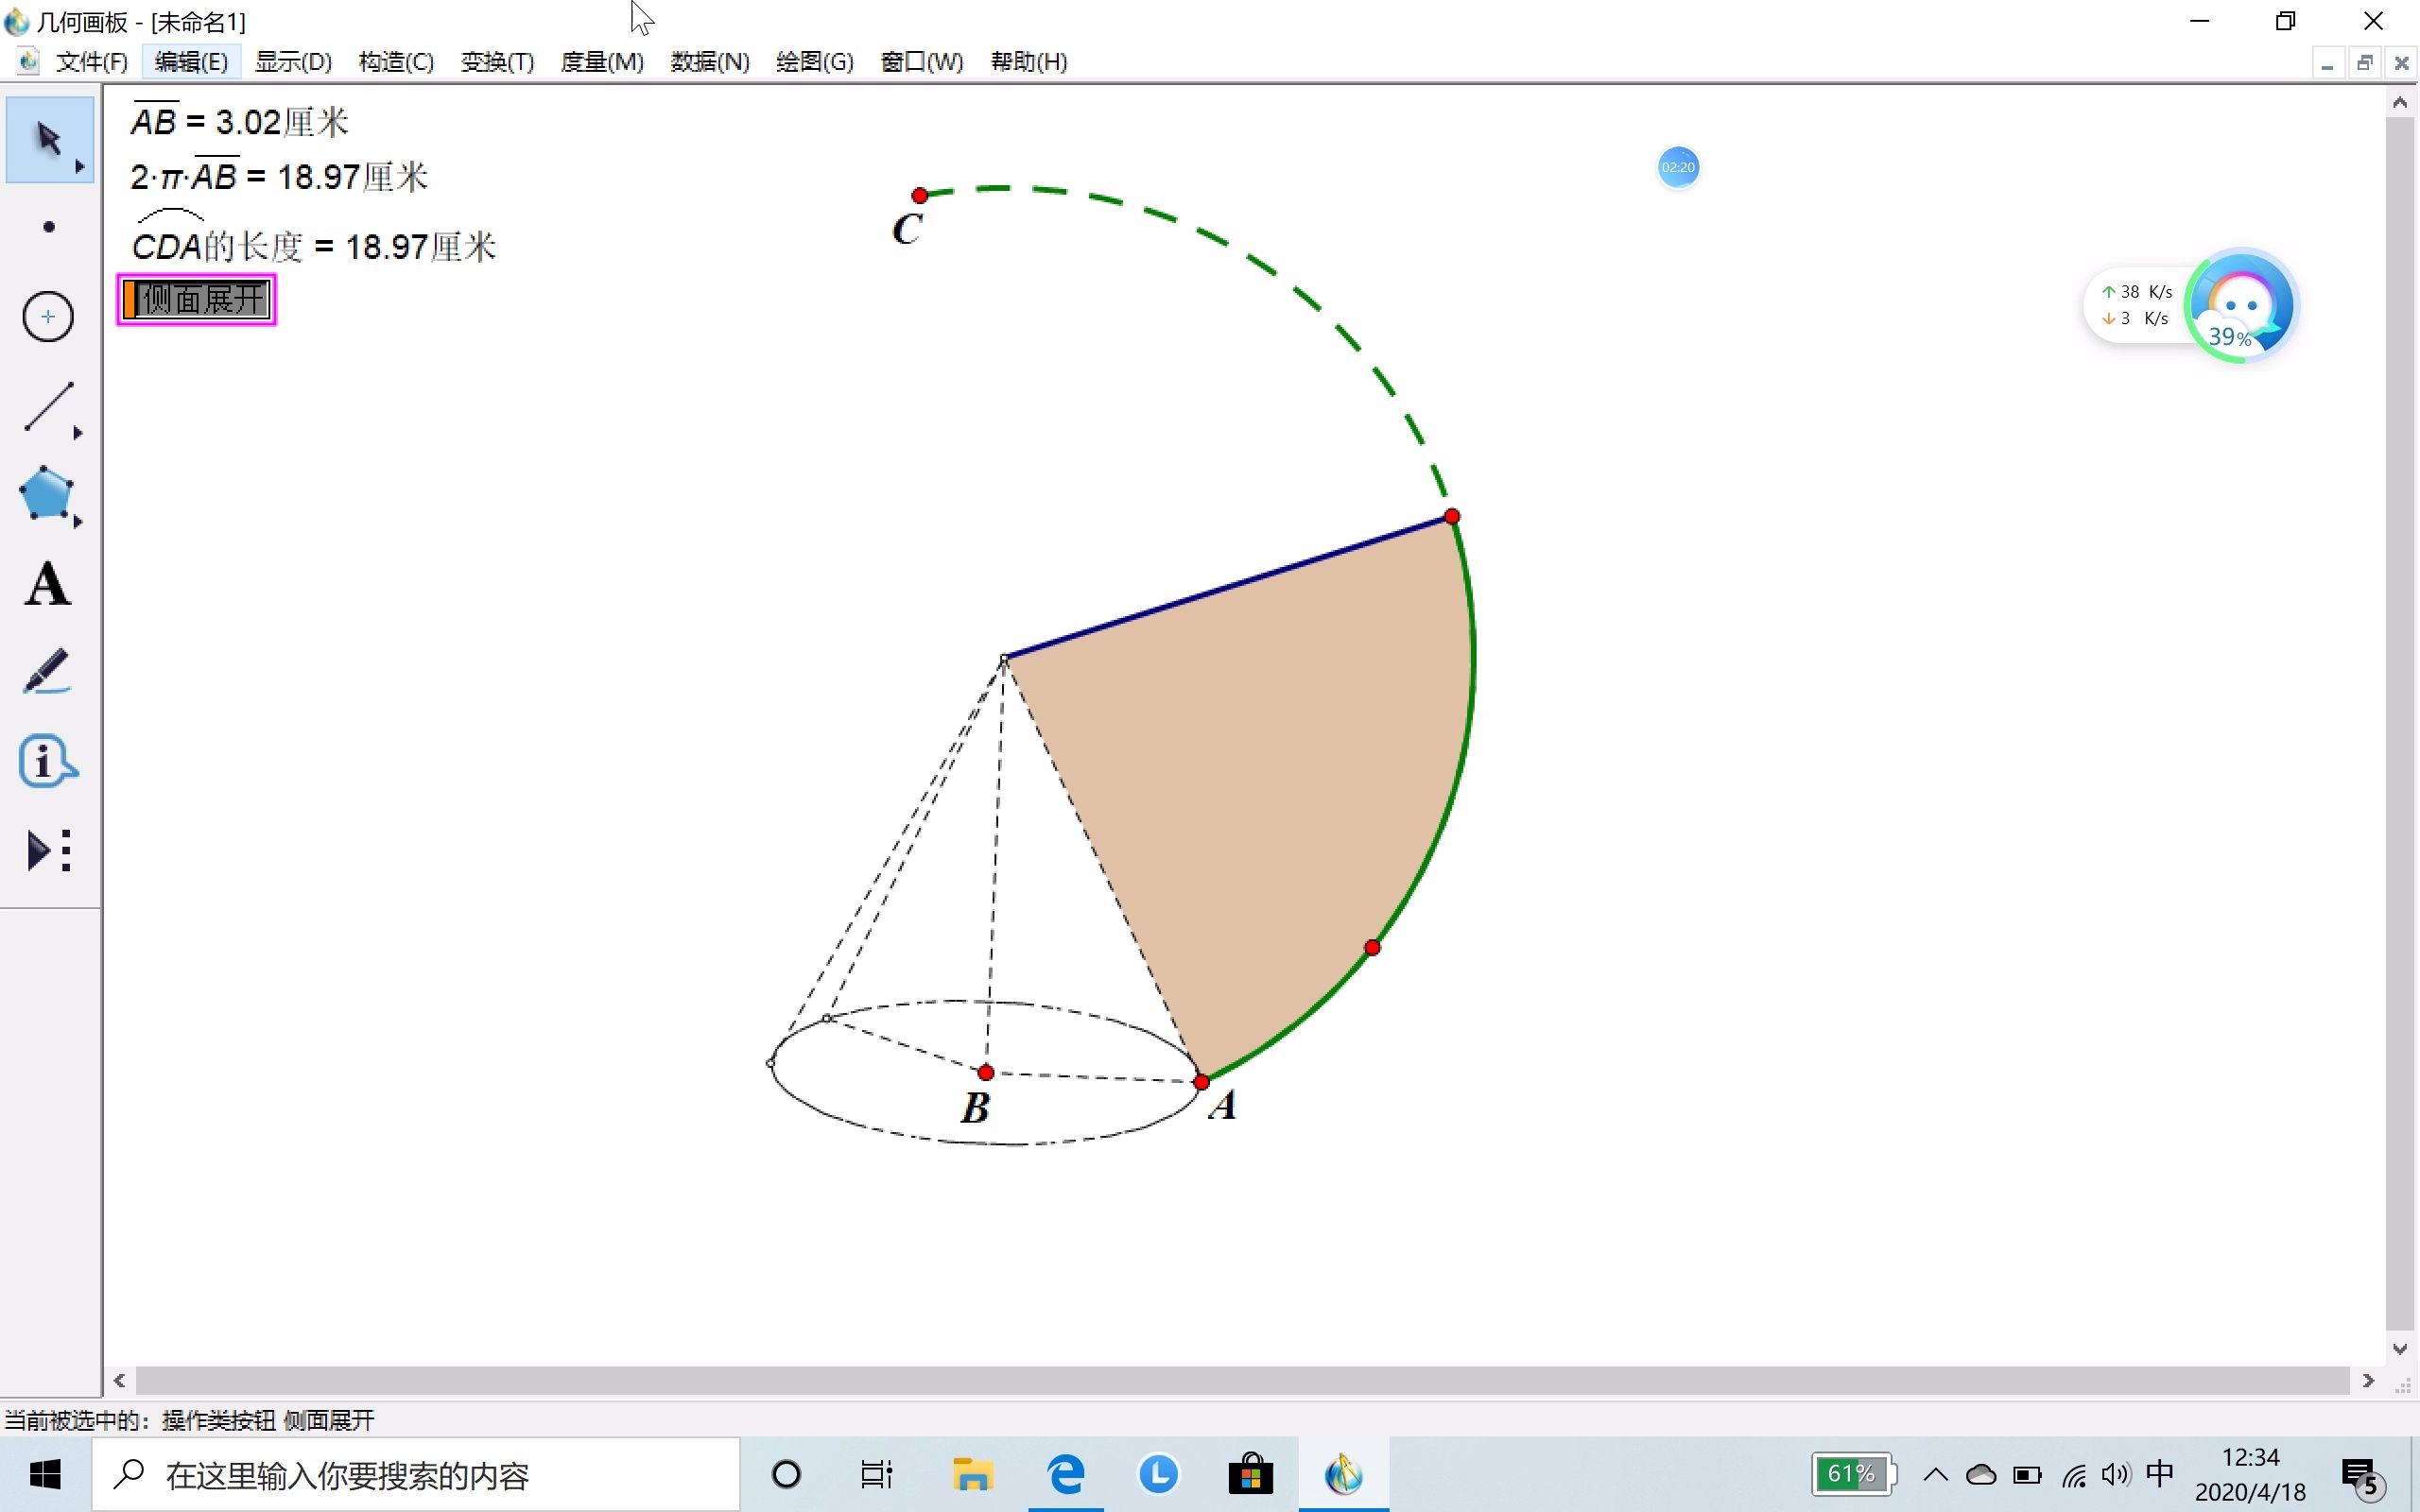Open the 度量(M) menu
The width and height of the screenshot is (2420, 1512).
601,62
